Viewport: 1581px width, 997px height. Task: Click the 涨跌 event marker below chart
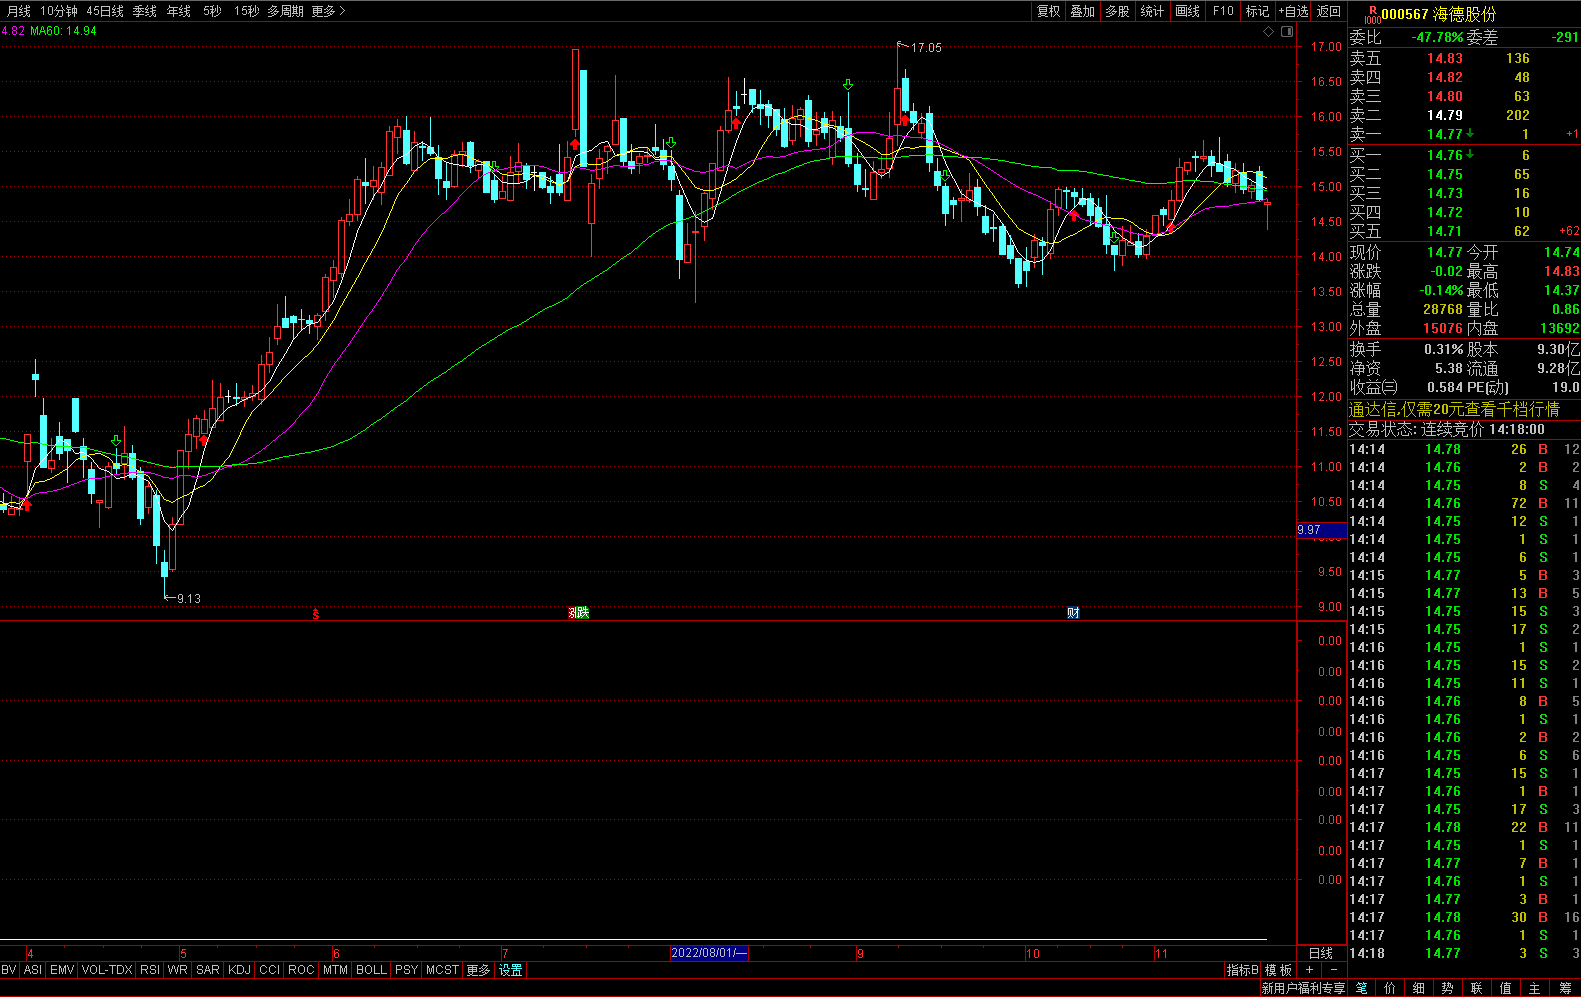click(x=579, y=613)
